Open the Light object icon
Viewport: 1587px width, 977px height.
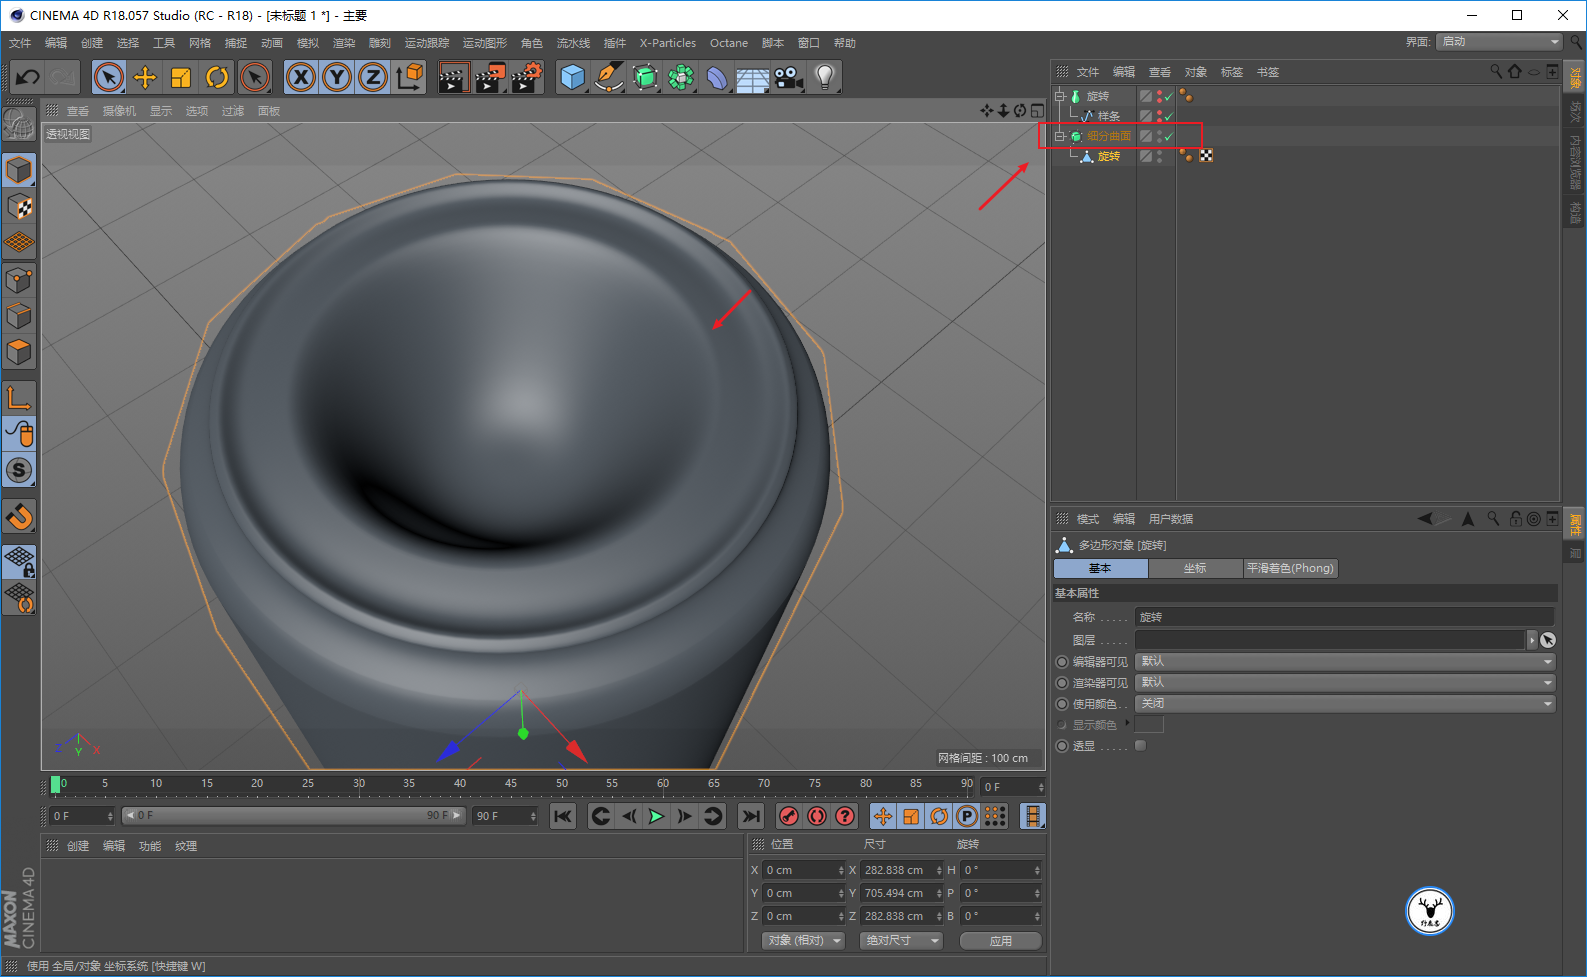click(824, 77)
